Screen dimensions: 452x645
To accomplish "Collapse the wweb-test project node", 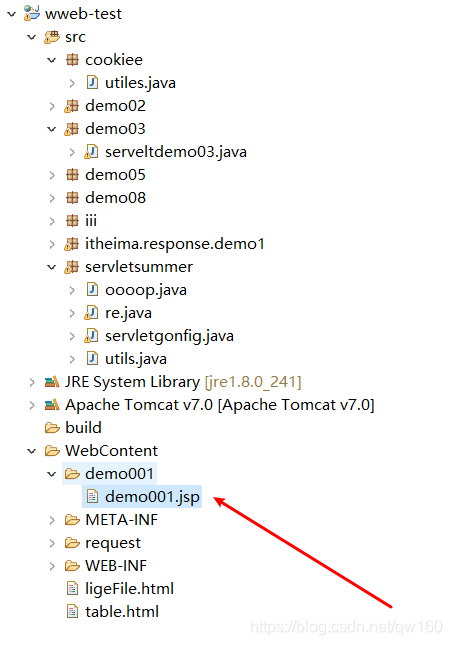I will click(x=12, y=14).
